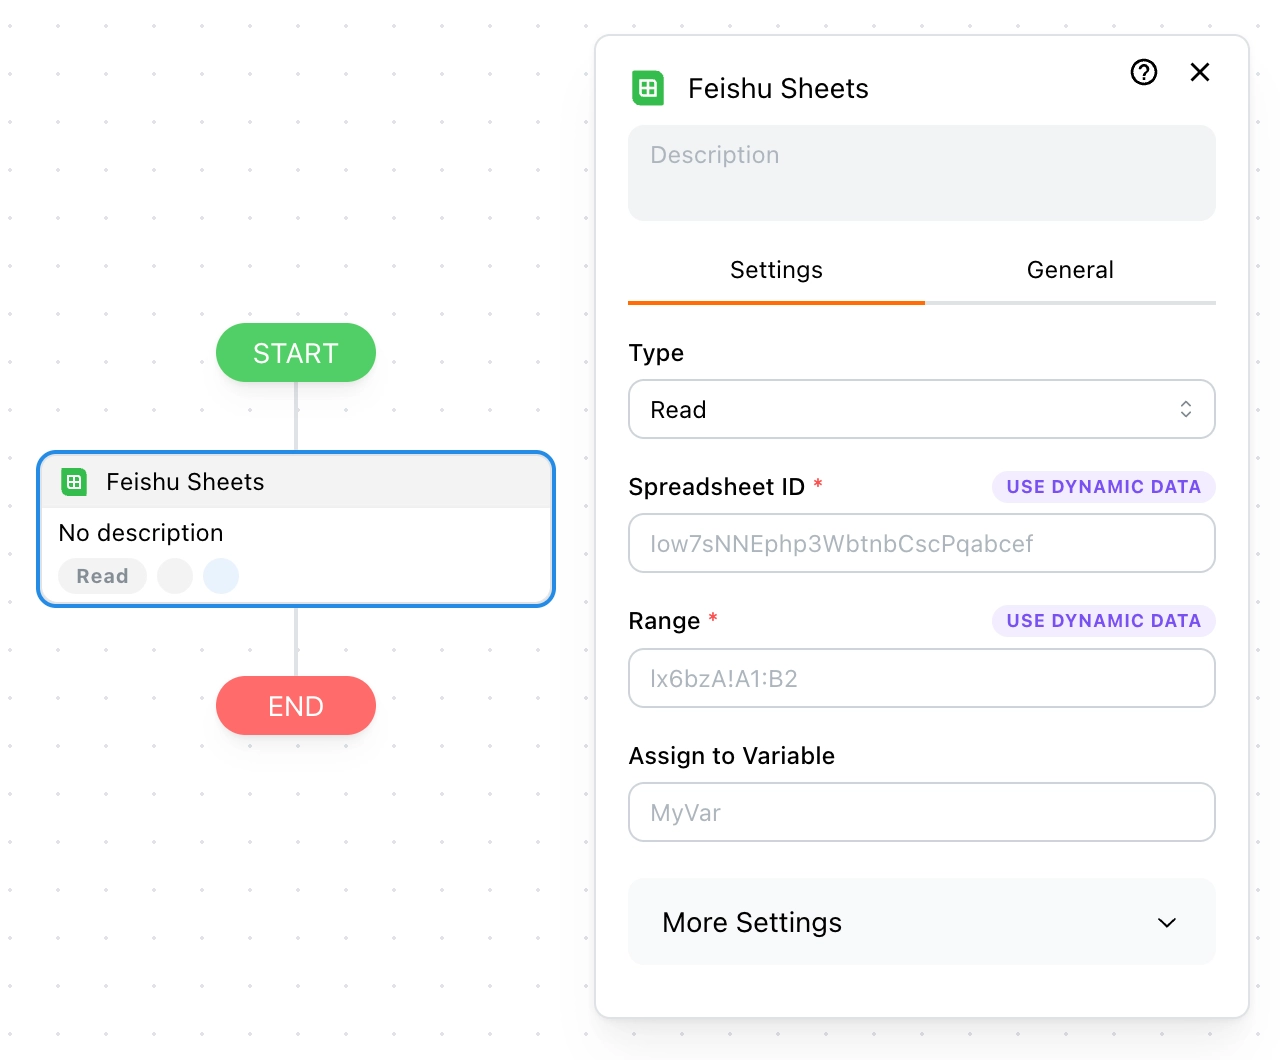Click the Feishu Sheets panel title
Viewport: 1280px width, 1060px height.
point(778,89)
